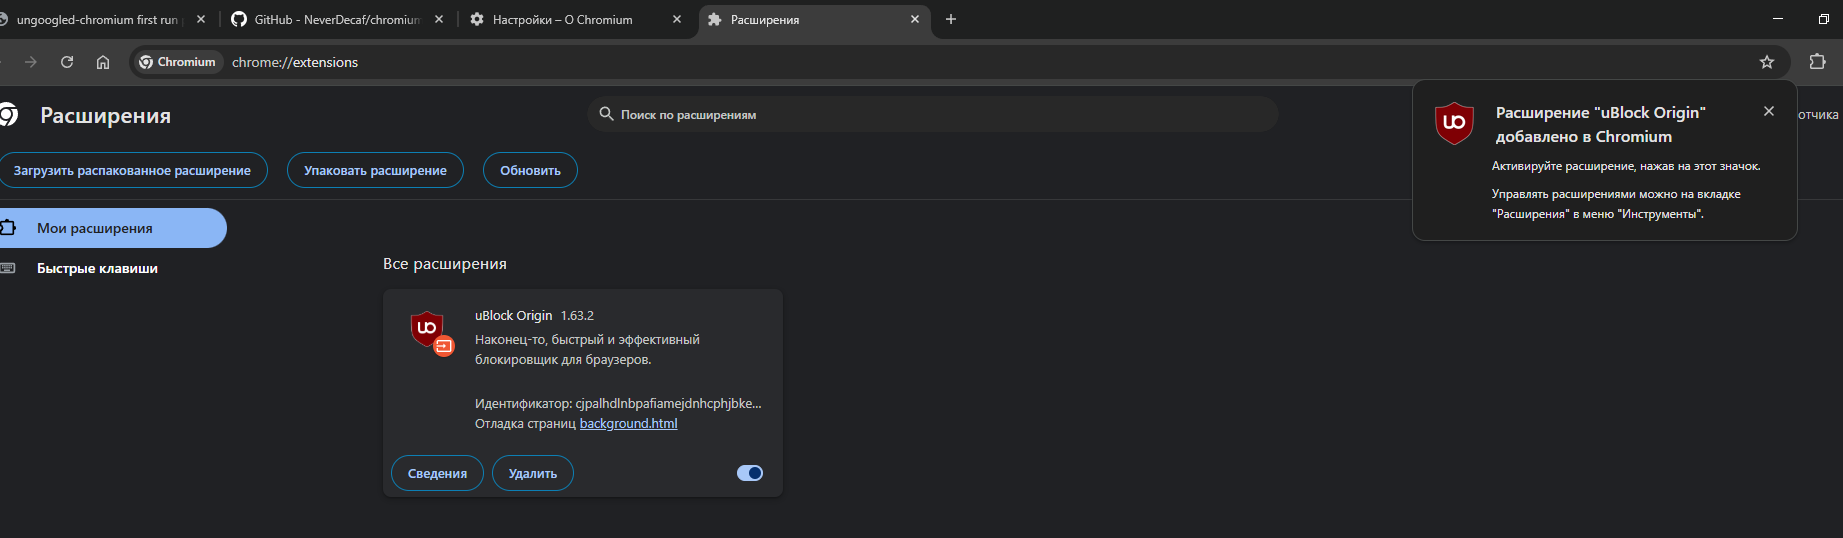Screen dimensions: 1843x538
Task: Open the home page icon
Action: pos(103,62)
